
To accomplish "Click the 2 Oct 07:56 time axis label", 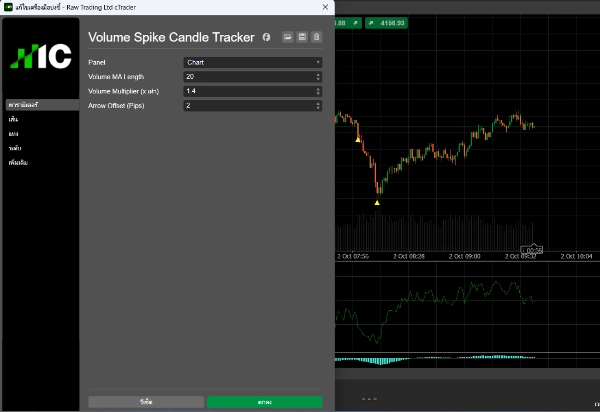I will (x=353, y=256).
